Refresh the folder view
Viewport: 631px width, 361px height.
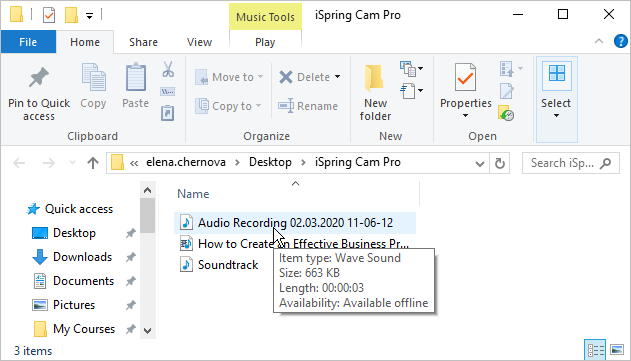[x=500, y=163]
